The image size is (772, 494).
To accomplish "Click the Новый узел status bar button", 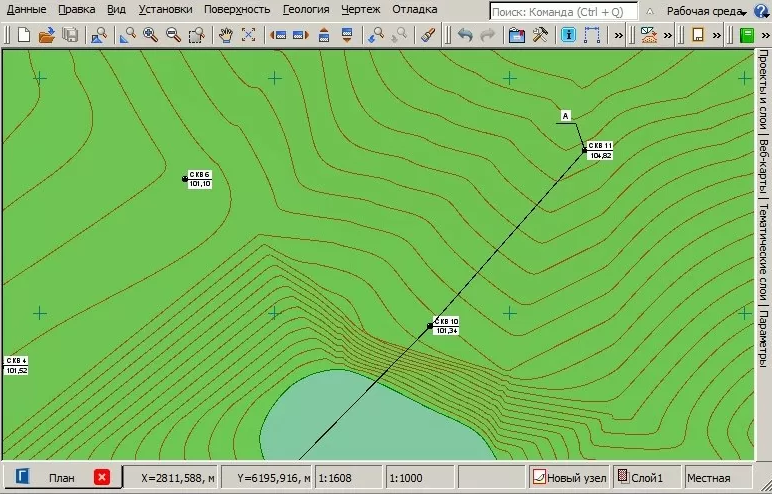I will pyautogui.click(x=568, y=477).
